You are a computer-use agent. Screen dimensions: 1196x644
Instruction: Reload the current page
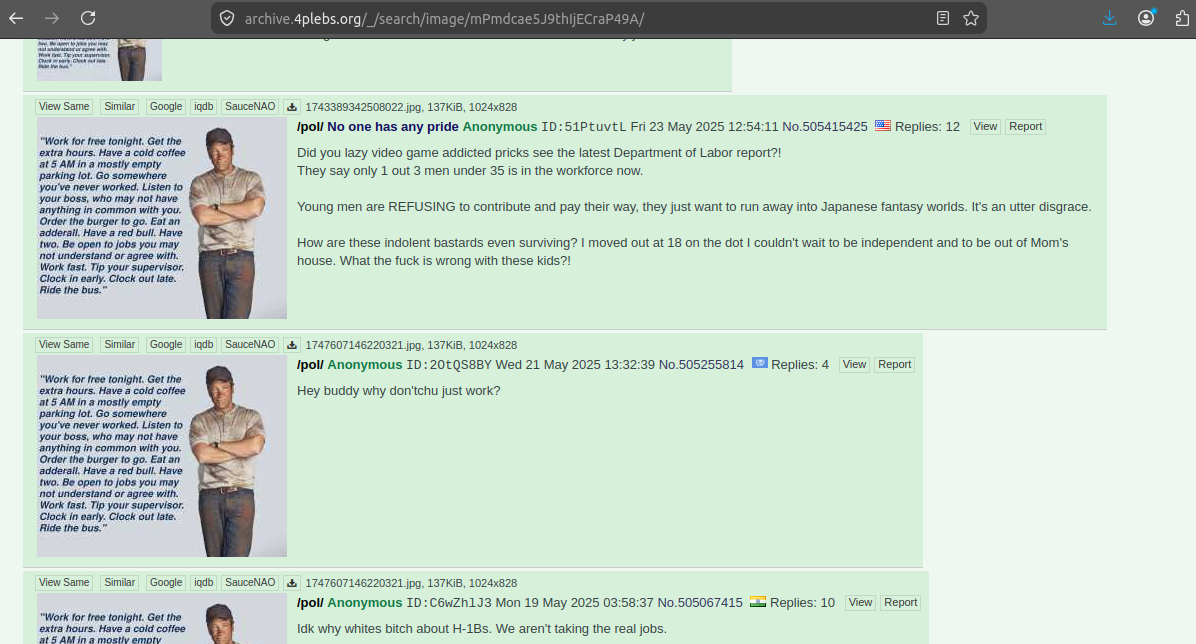[88, 18]
